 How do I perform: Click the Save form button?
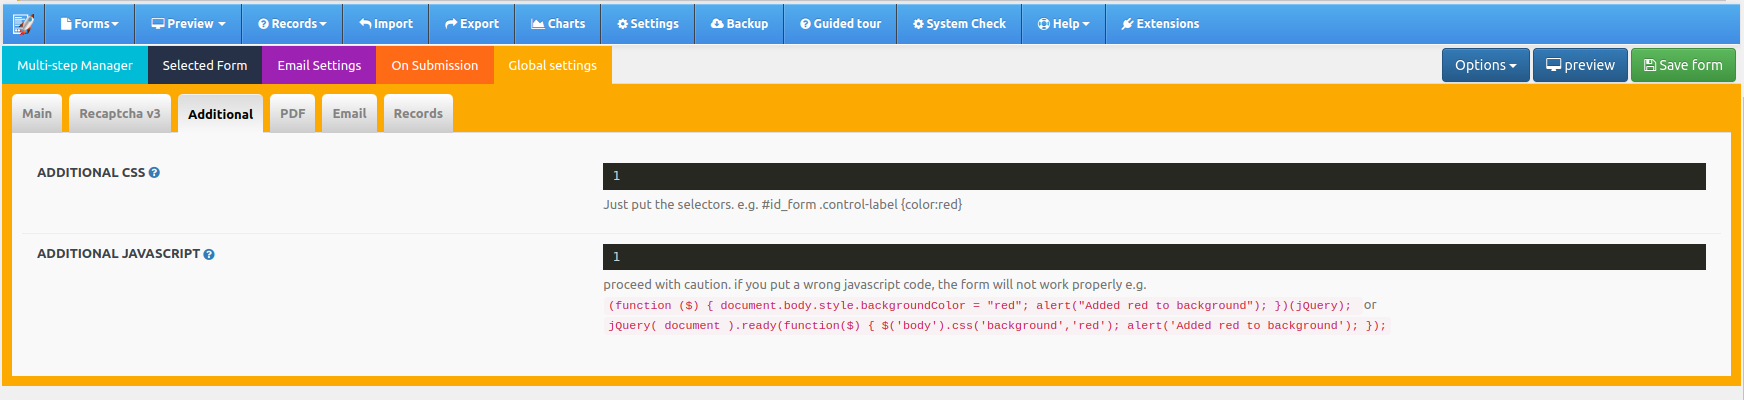pos(1683,65)
